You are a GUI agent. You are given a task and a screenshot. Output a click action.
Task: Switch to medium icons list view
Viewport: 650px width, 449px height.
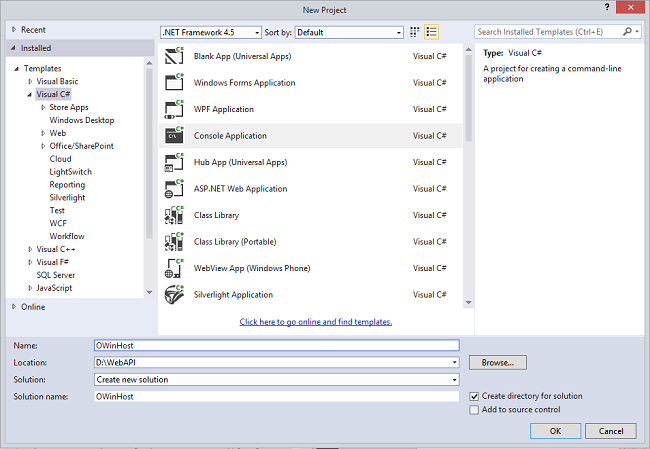point(431,32)
